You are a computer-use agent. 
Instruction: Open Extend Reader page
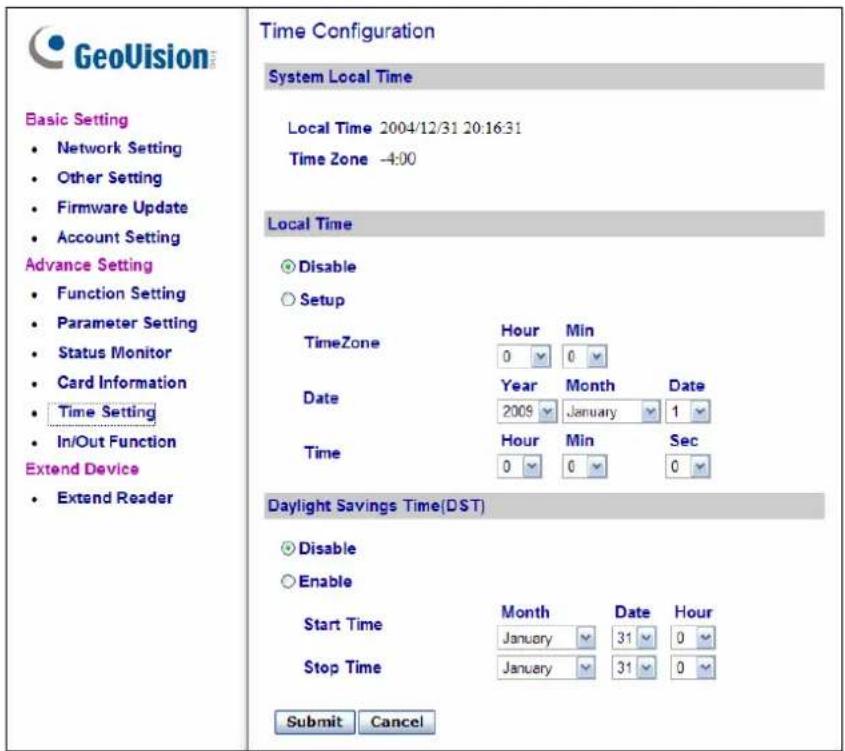[115, 498]
